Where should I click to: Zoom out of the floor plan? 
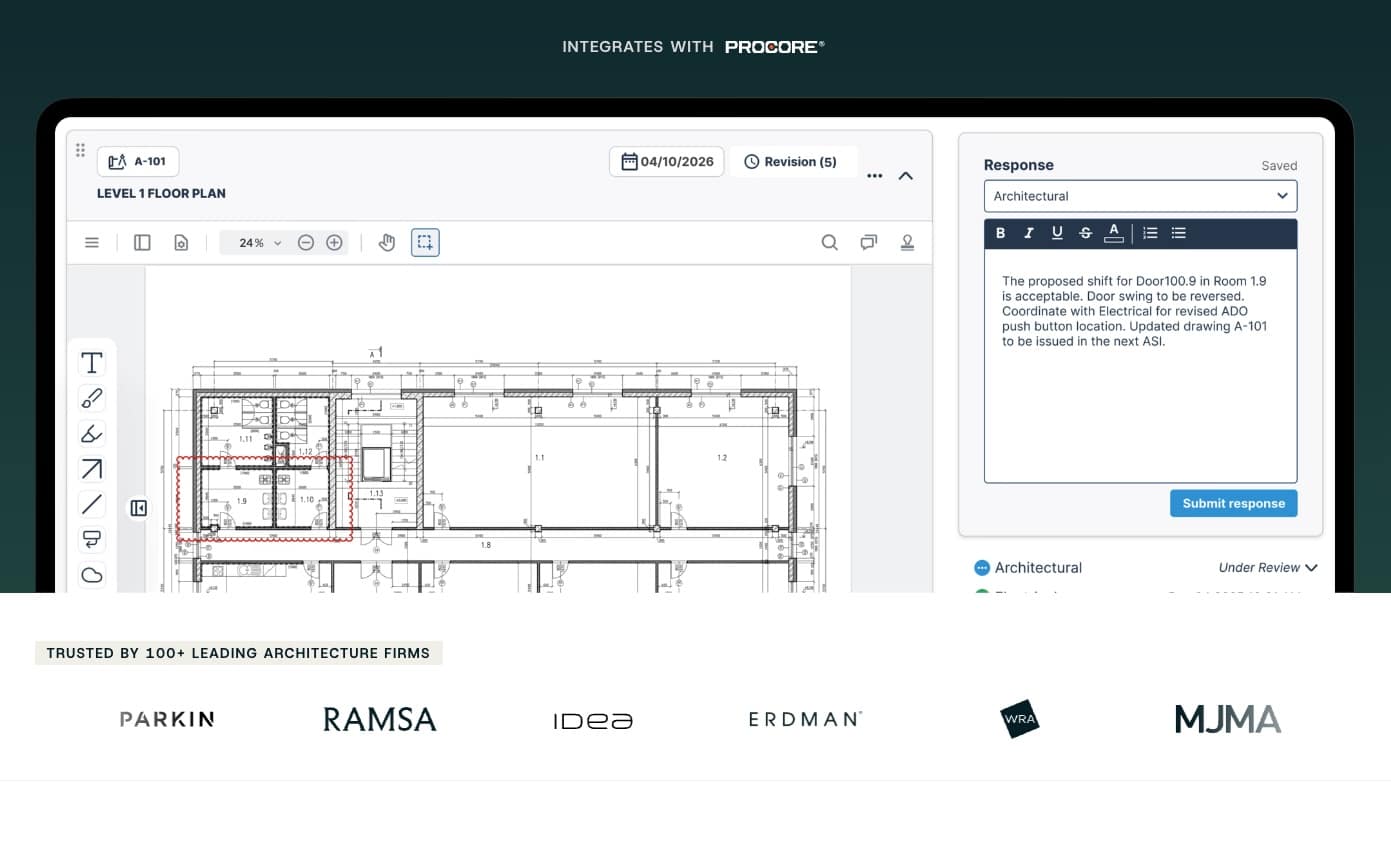point(306,242)
